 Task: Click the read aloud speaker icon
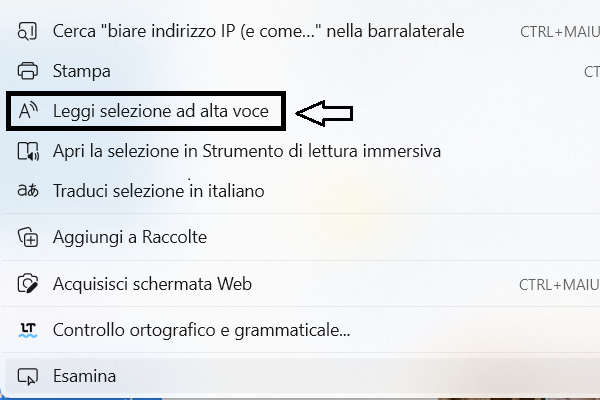[x=29, y=111]
